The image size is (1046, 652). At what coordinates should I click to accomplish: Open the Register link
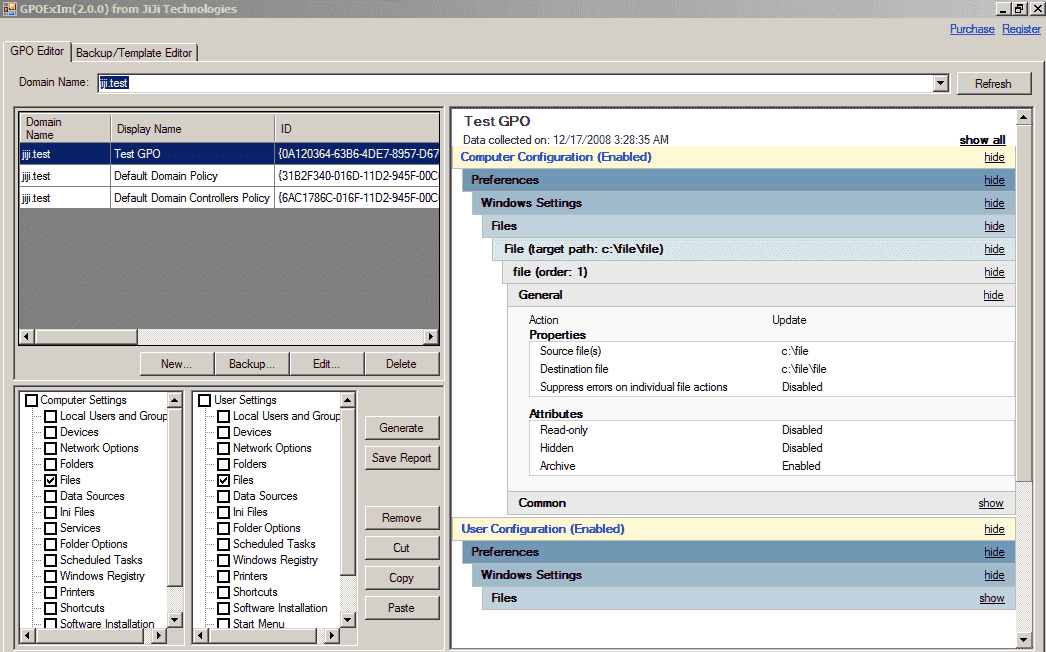[1021, 29]
